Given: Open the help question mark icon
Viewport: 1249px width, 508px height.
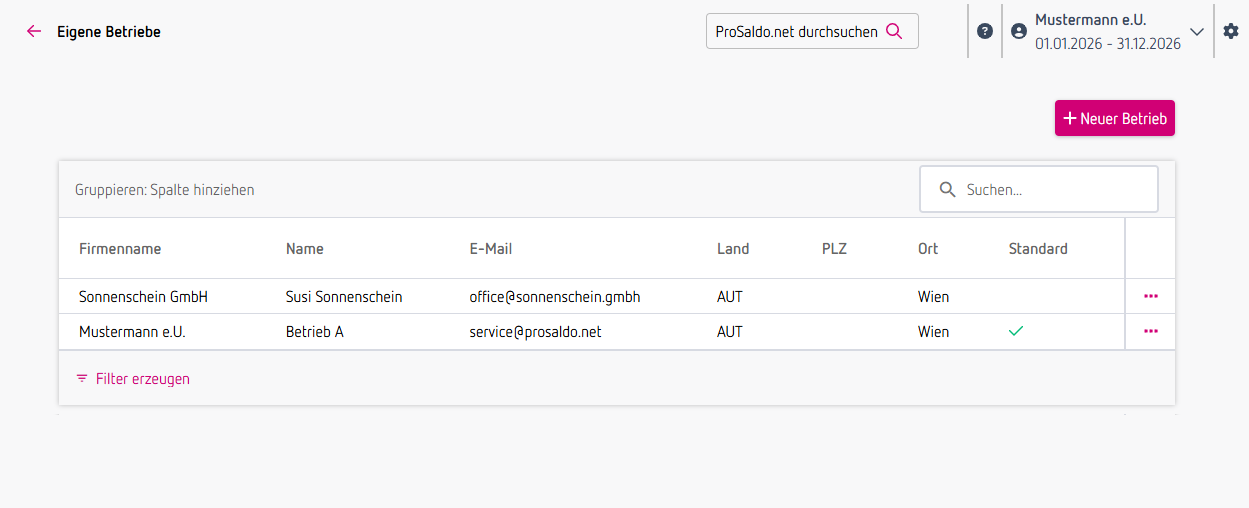Looking at the screenshot, I should point(985,31).
